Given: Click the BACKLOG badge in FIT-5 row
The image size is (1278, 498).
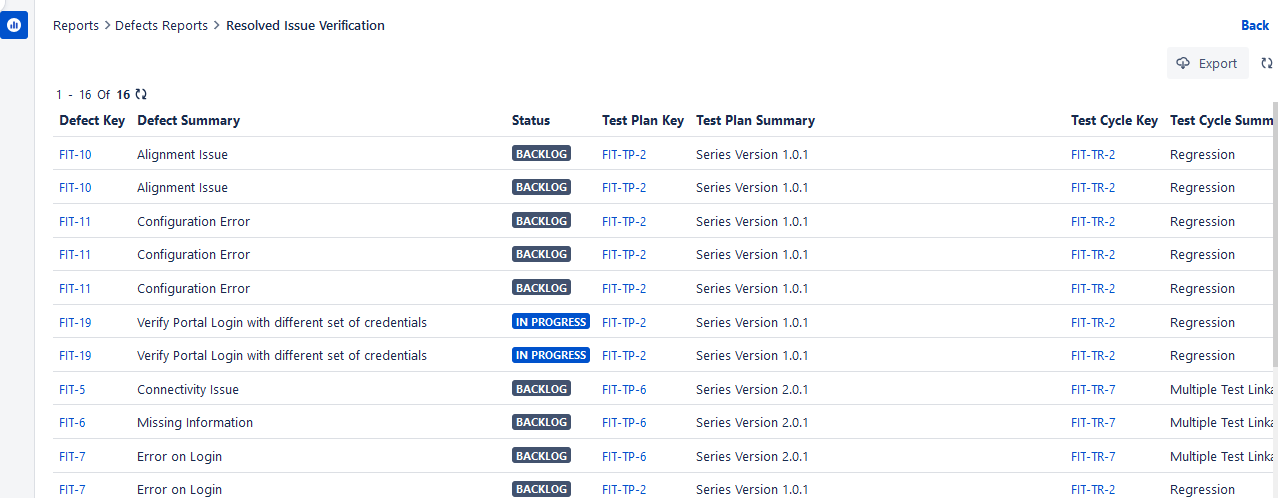Looking at the screenshot, I should 541,389.
